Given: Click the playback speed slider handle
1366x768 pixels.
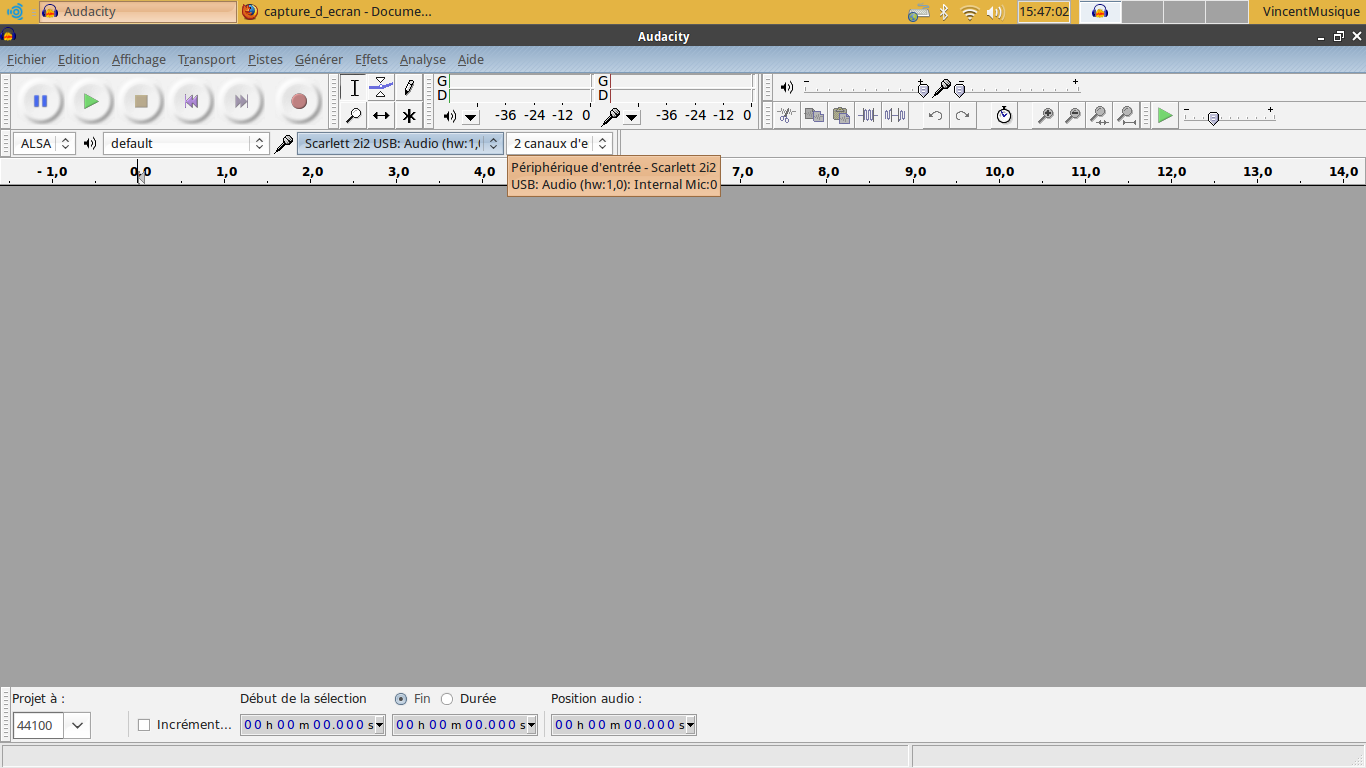Looking at the screenshot, I should pyautogui.click(x=1213, y=117).
